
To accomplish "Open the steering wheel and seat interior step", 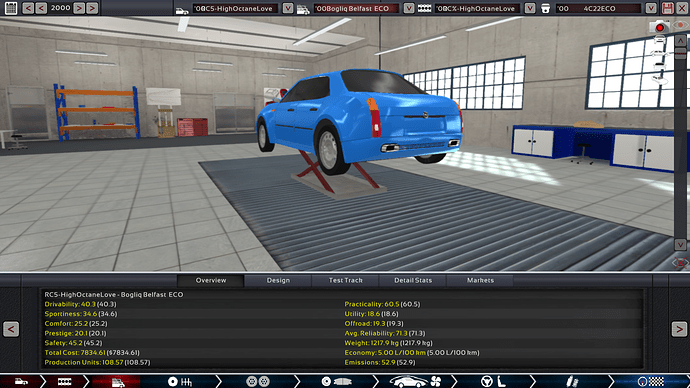I will pos(493,381).
